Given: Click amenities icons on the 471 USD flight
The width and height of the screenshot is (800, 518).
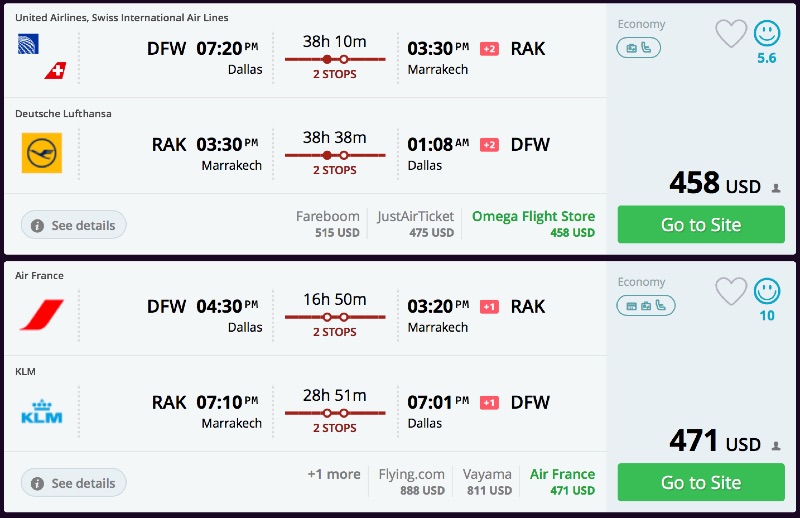Looking at the screenshot, I should pos(645,305).
